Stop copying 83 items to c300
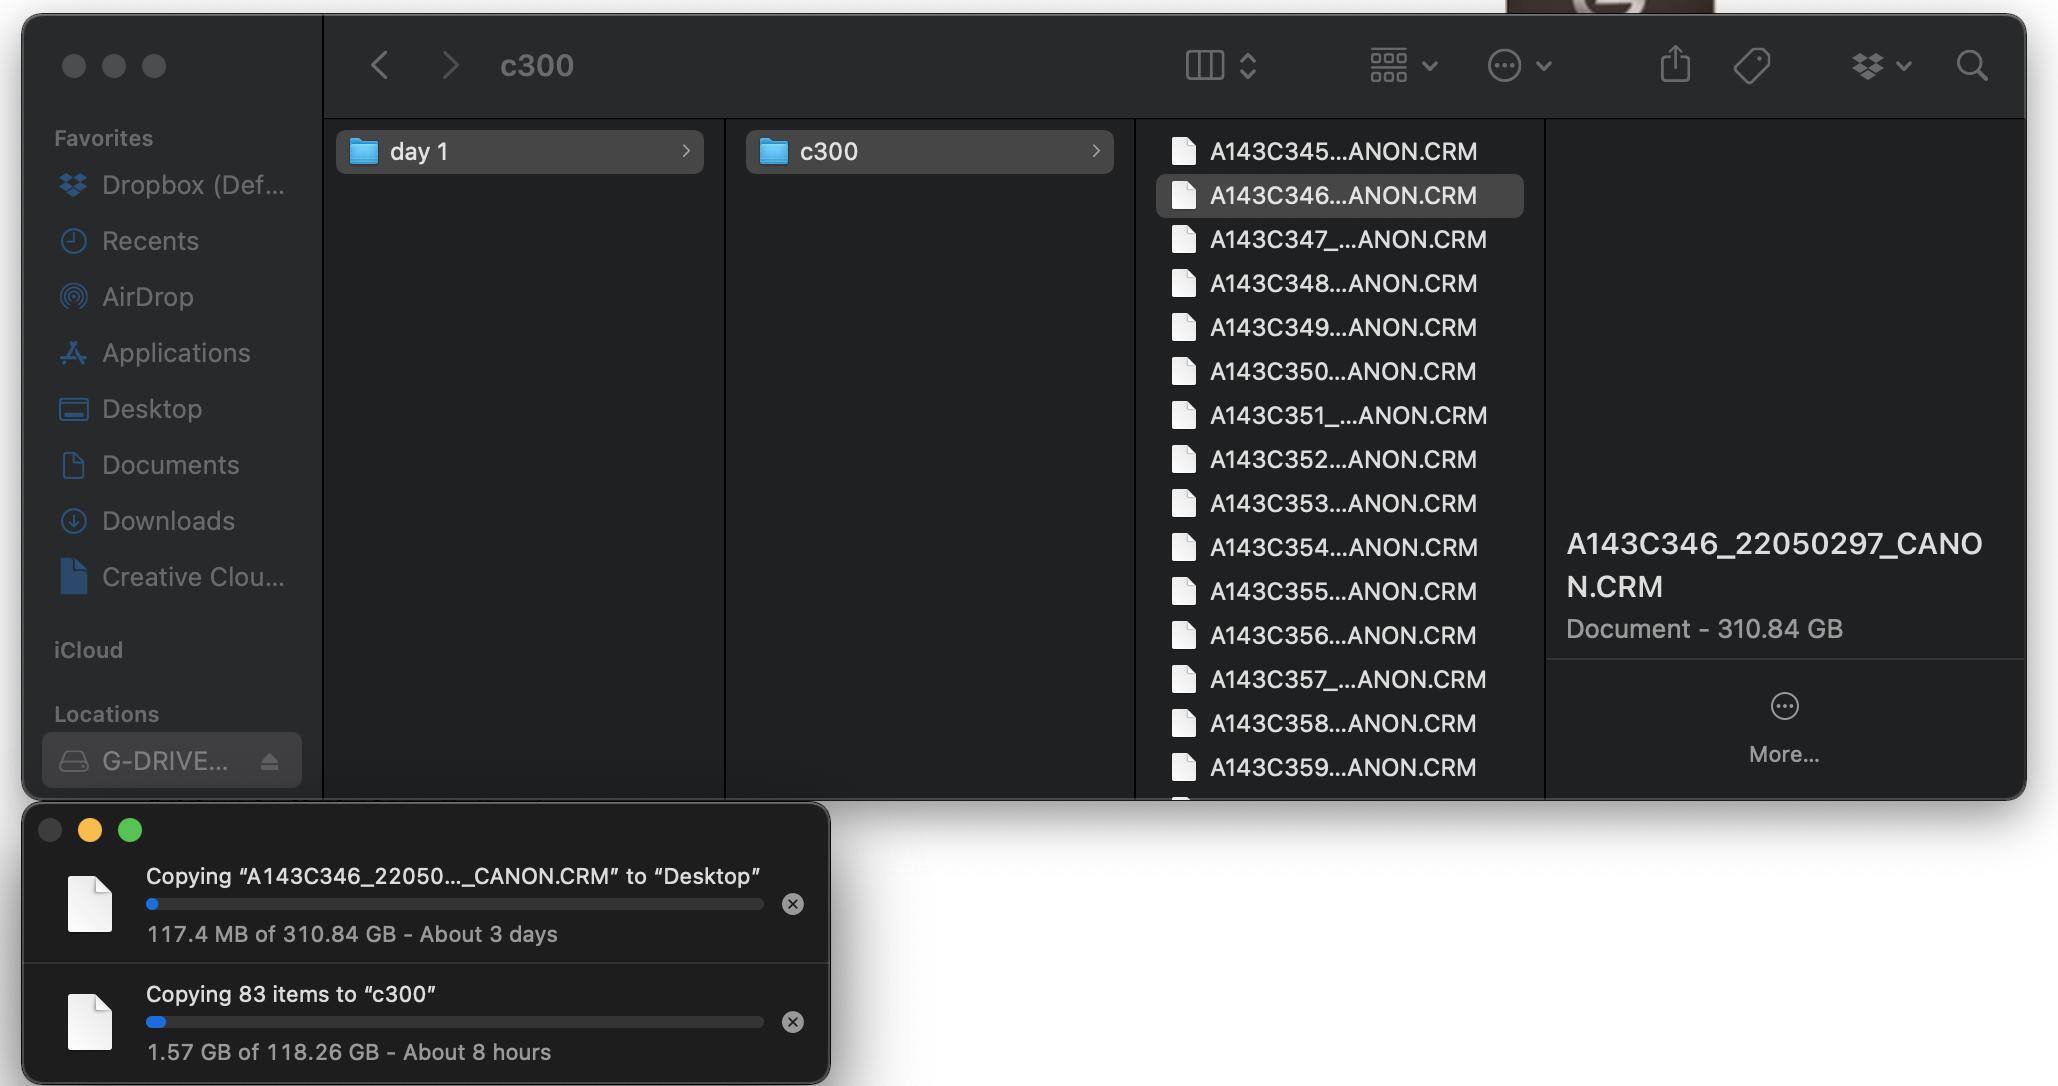2058x1086 pixels. (x=792, y=1022)
